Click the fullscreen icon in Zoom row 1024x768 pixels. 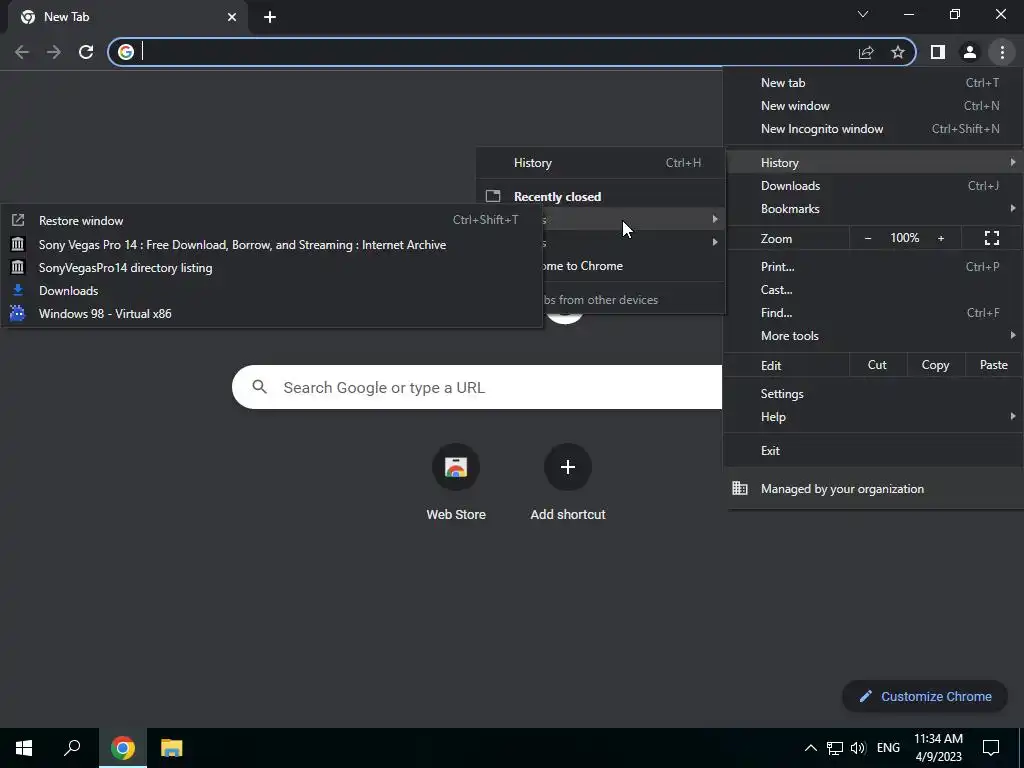pos(991,238)
